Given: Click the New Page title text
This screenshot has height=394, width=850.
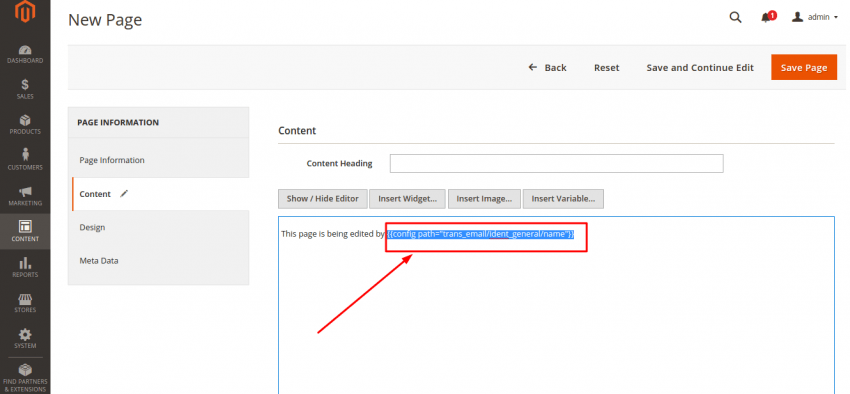Looking at the screenshot, I should 105,20.
